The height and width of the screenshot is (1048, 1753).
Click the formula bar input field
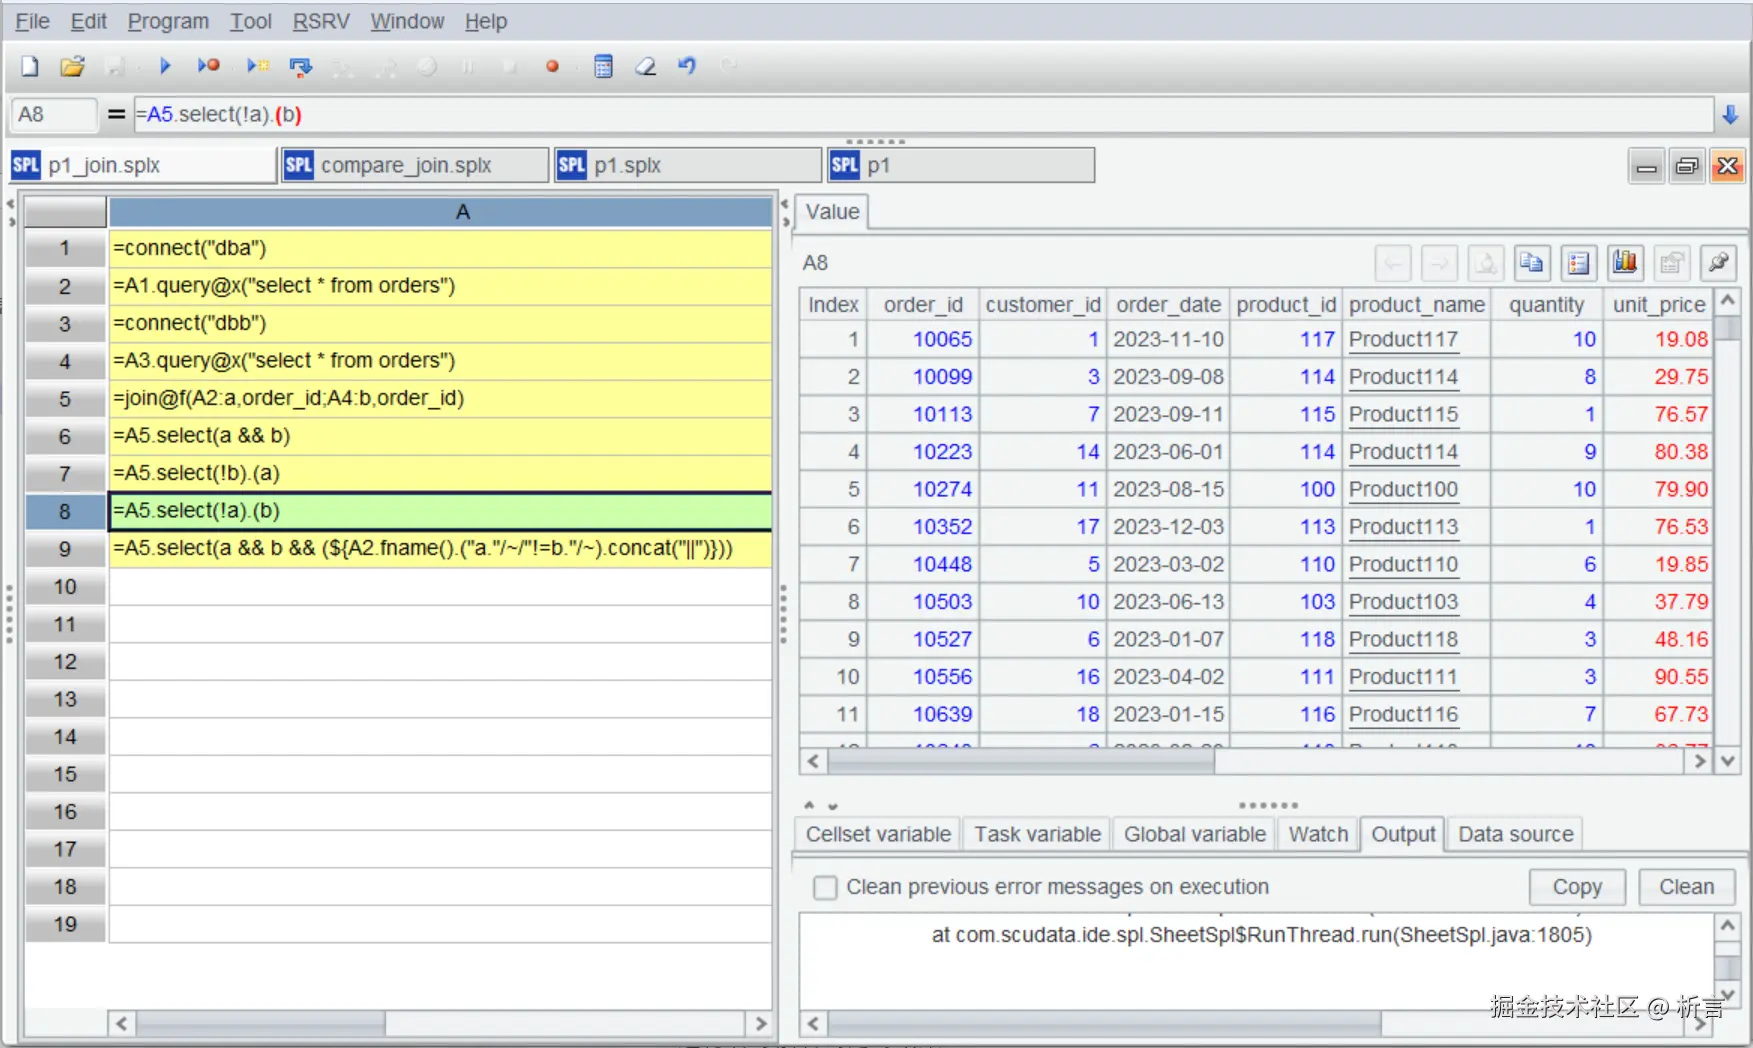[922, 115]
